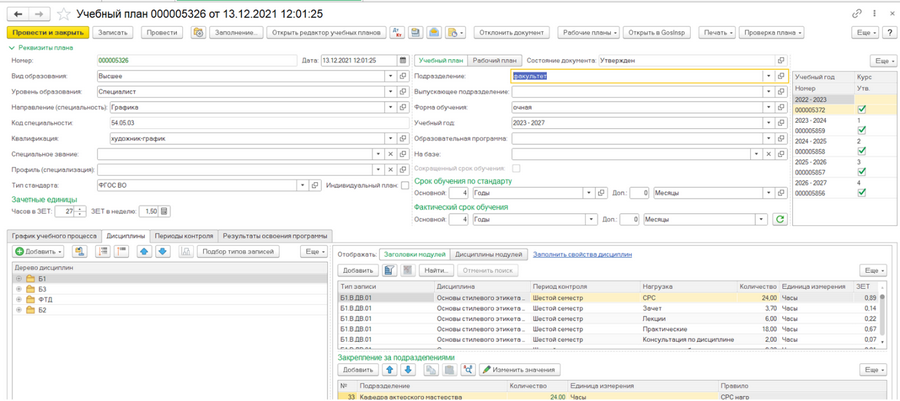Add this document to favorites with the star icon
Screen dimensions: 900x401
(x=65, y=13)
